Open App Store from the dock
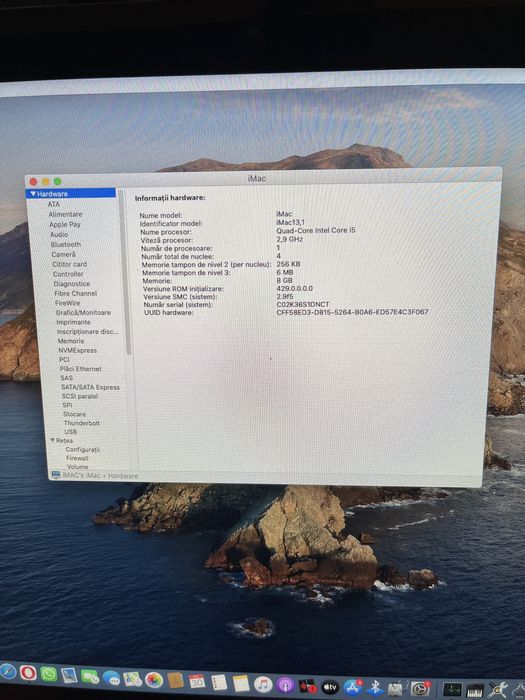 [353, 688]
